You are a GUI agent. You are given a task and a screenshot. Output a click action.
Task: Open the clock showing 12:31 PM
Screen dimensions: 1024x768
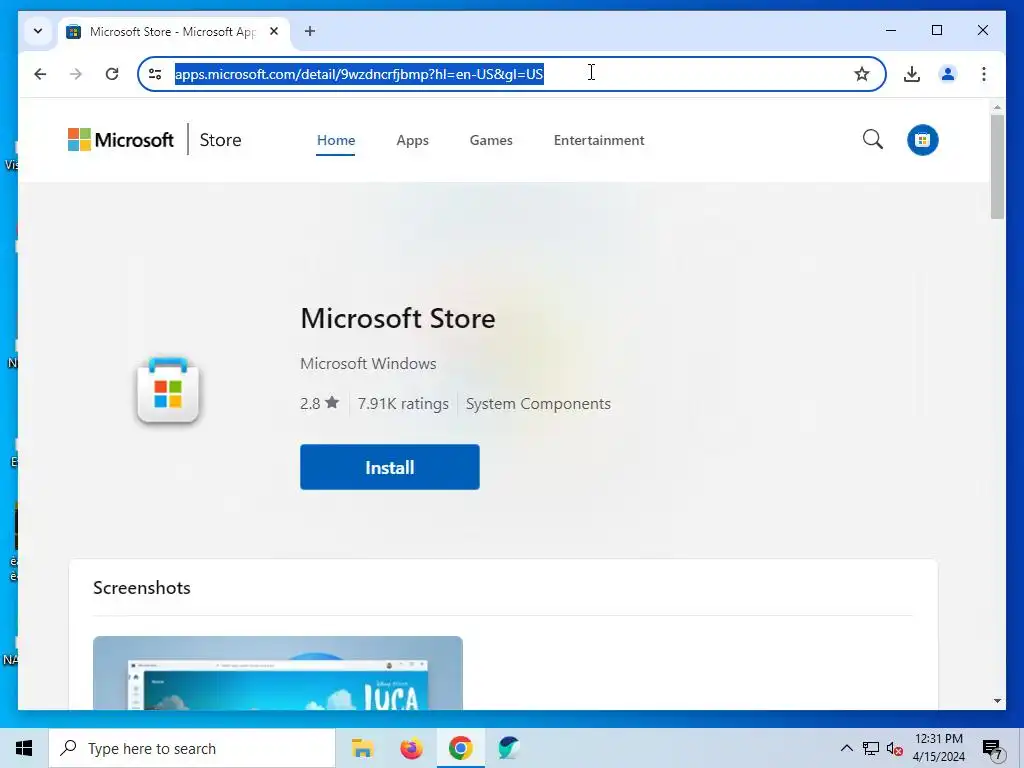point(938,748)
